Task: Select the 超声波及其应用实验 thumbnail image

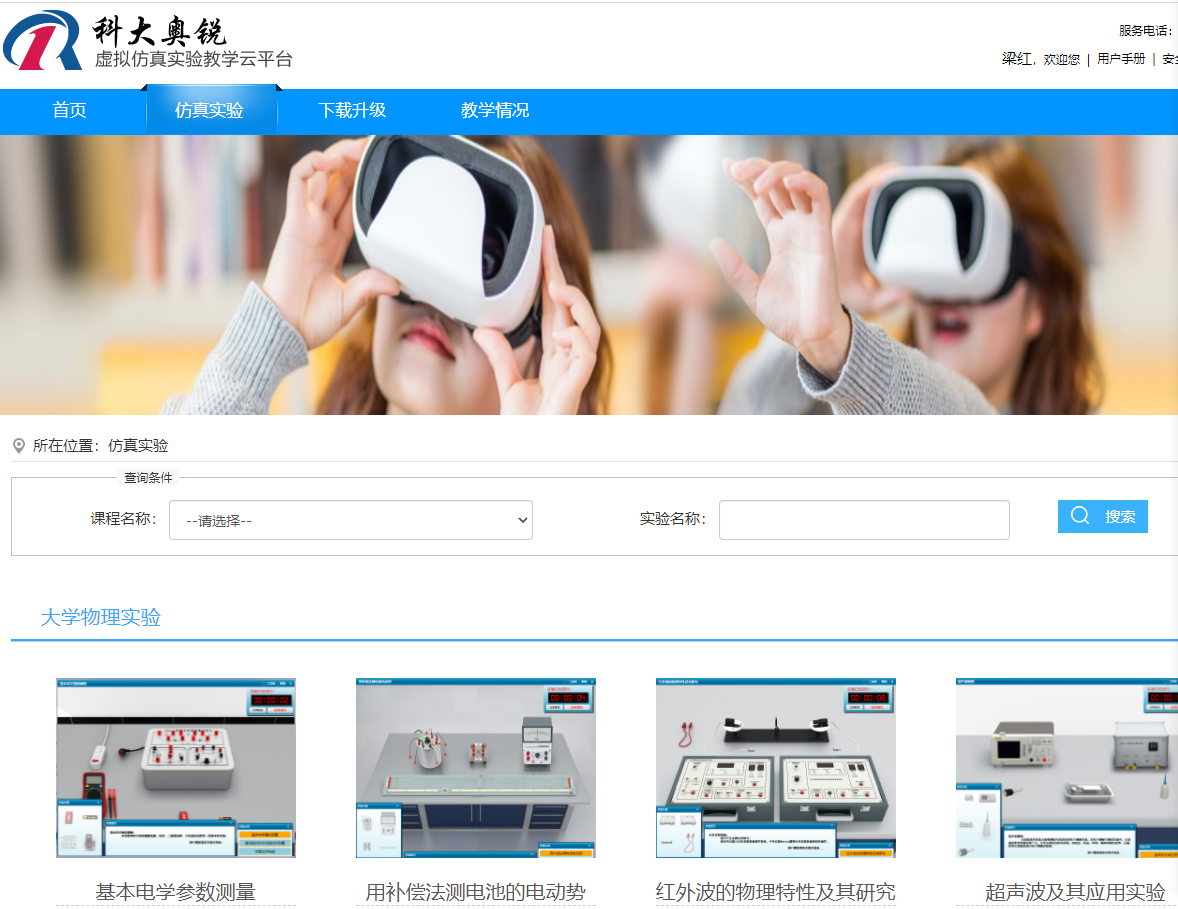Action: coord(1066,767)
